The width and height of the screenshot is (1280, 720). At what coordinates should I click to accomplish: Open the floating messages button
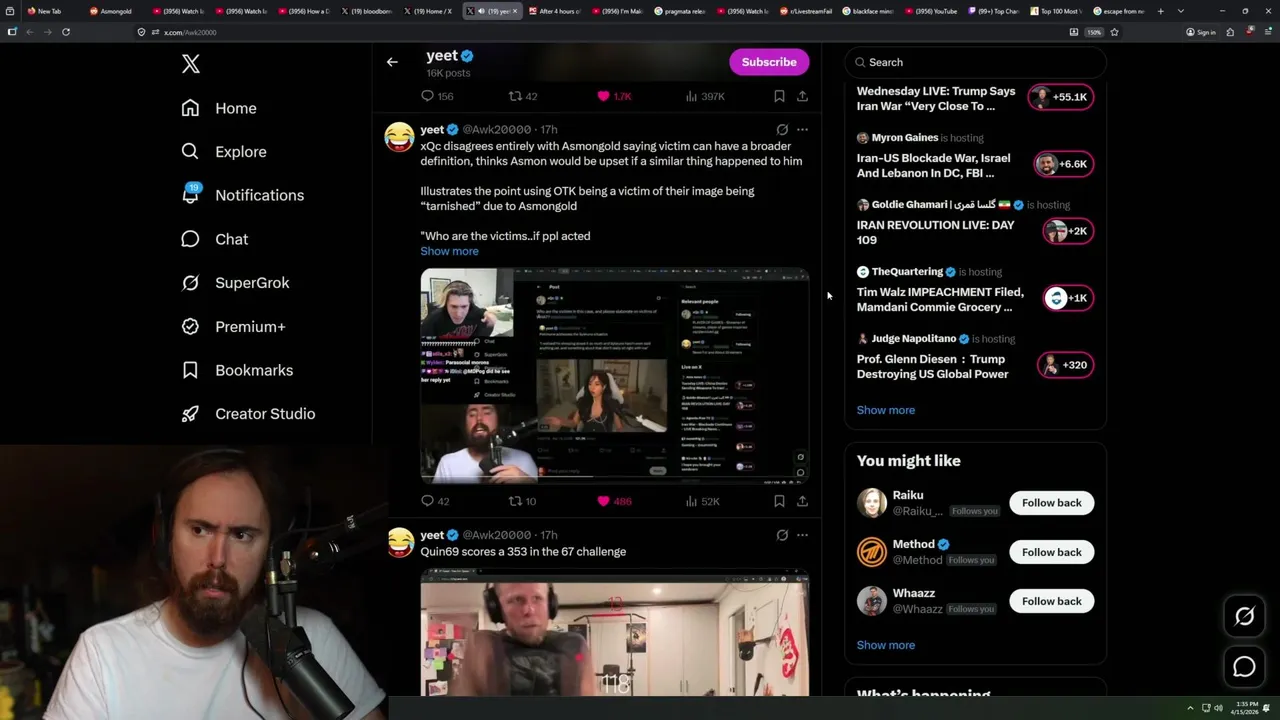point(1244,667)
